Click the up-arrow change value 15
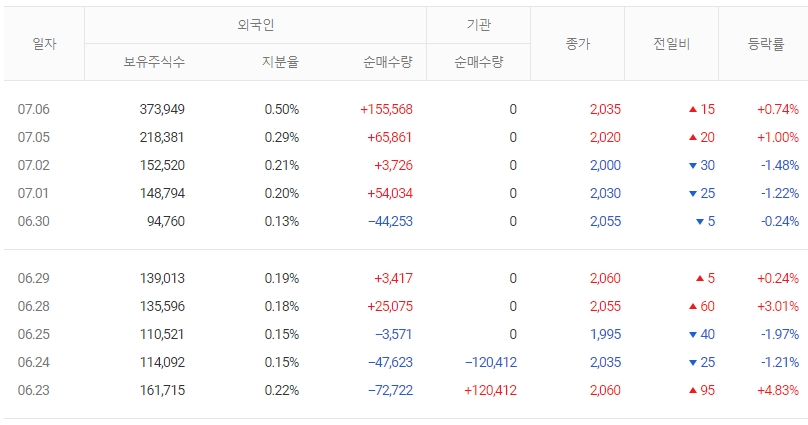The height and width of the screenshot is (425, 808). 702,109
